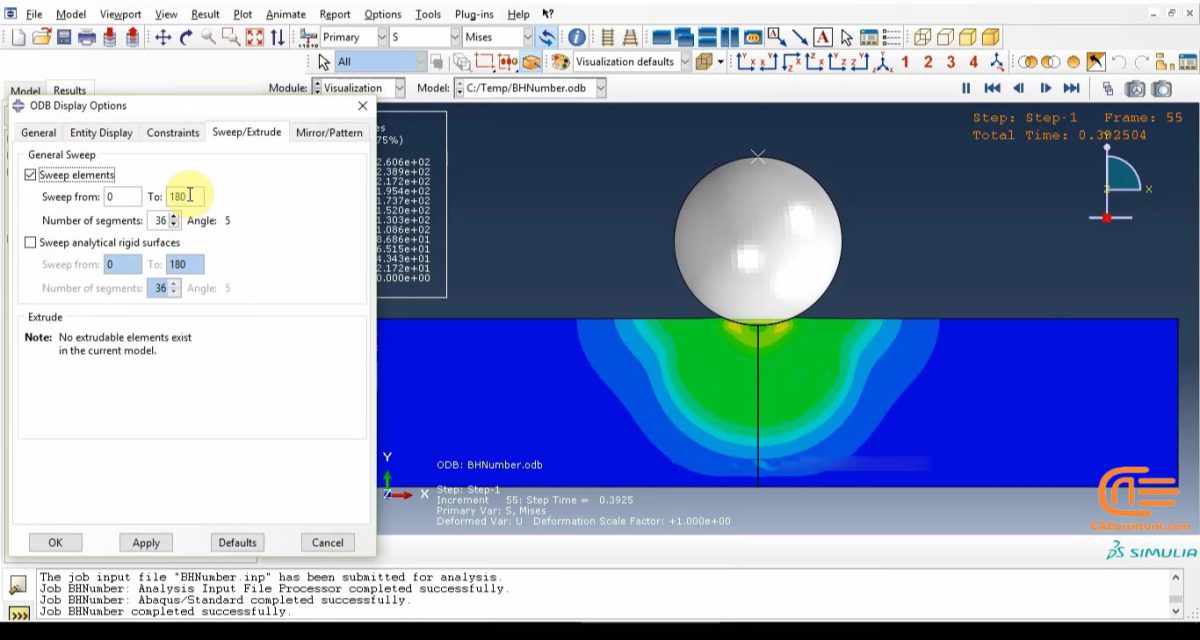Apply front view using orientation icon 1
Image resolution: width=1200 pixels, height=640 pixels.
[904, 60]
